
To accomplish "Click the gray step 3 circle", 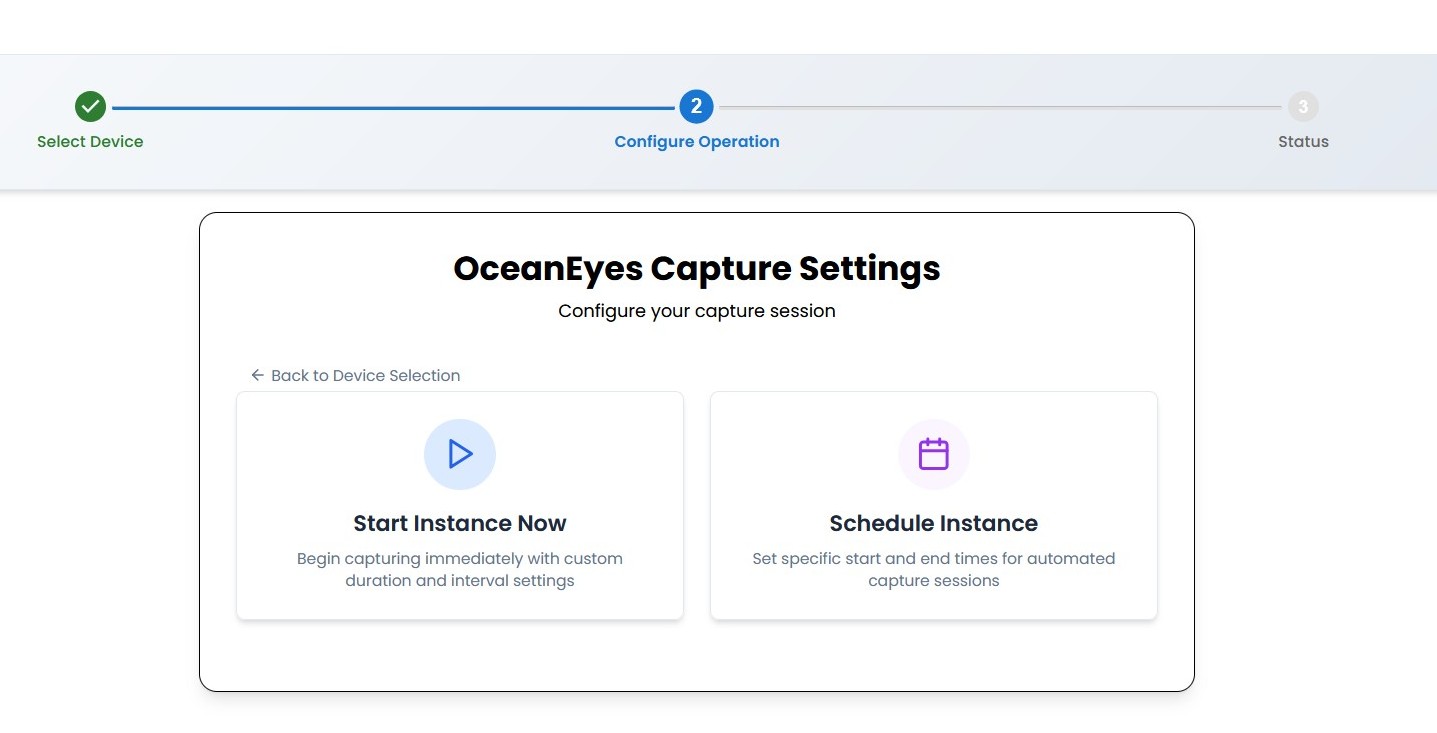I will point(1303,106).
